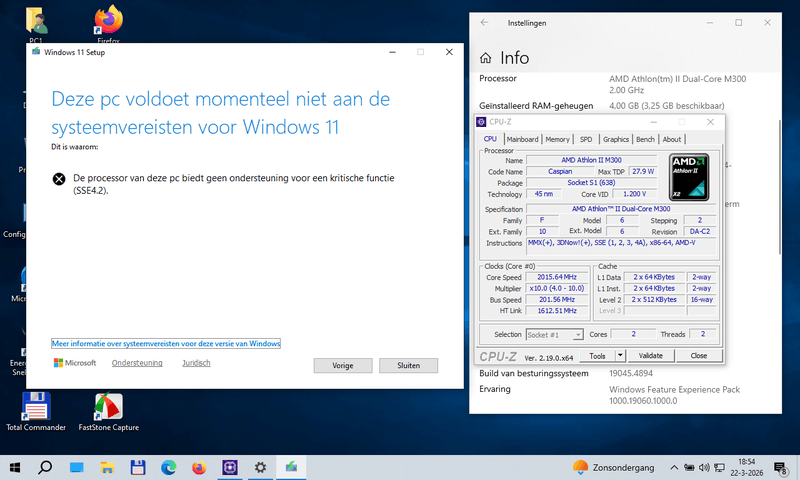Open the Socket #1 selection dropdown
Image resolution: width=800 pixels, height=480 pixels.
click(x=555, y=335)
